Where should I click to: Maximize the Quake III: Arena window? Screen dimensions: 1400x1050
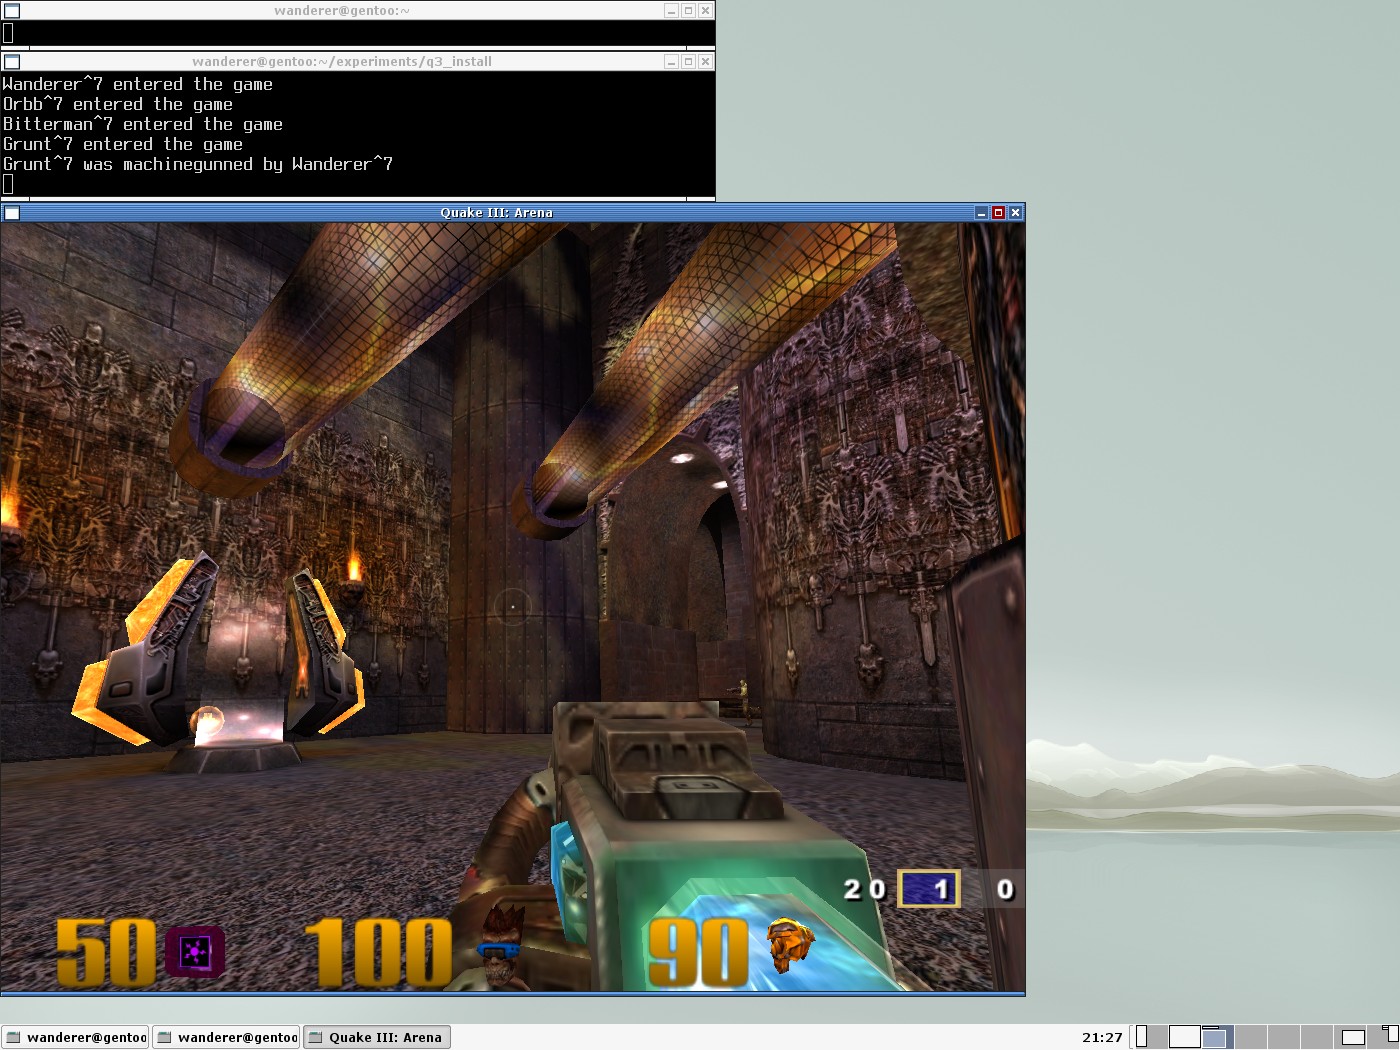tap(998, 213)
